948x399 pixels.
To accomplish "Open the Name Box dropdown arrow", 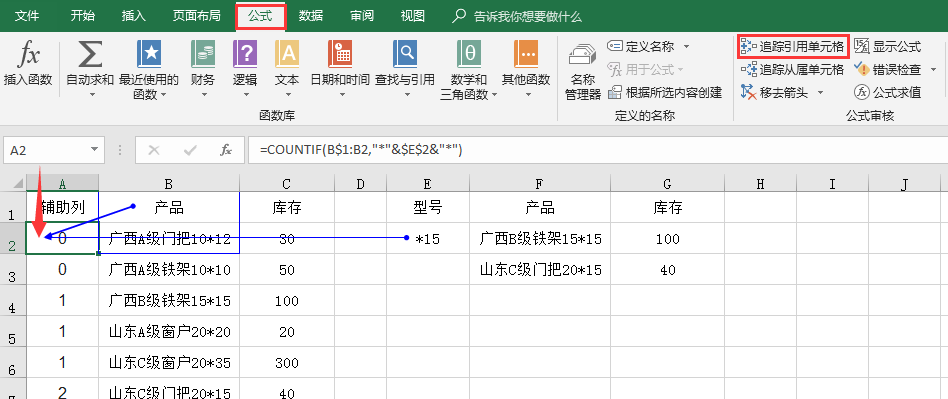I will click(94, 150).
